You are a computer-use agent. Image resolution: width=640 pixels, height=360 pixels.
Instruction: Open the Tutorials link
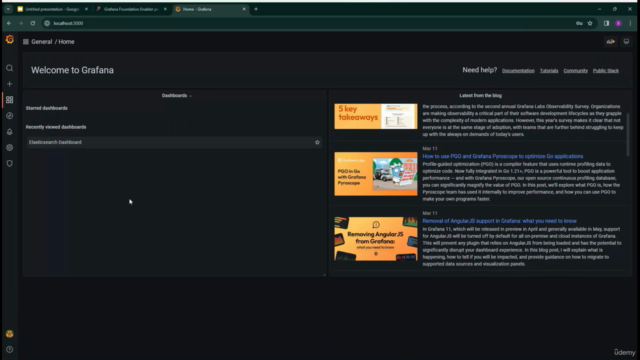pos(549,71)
